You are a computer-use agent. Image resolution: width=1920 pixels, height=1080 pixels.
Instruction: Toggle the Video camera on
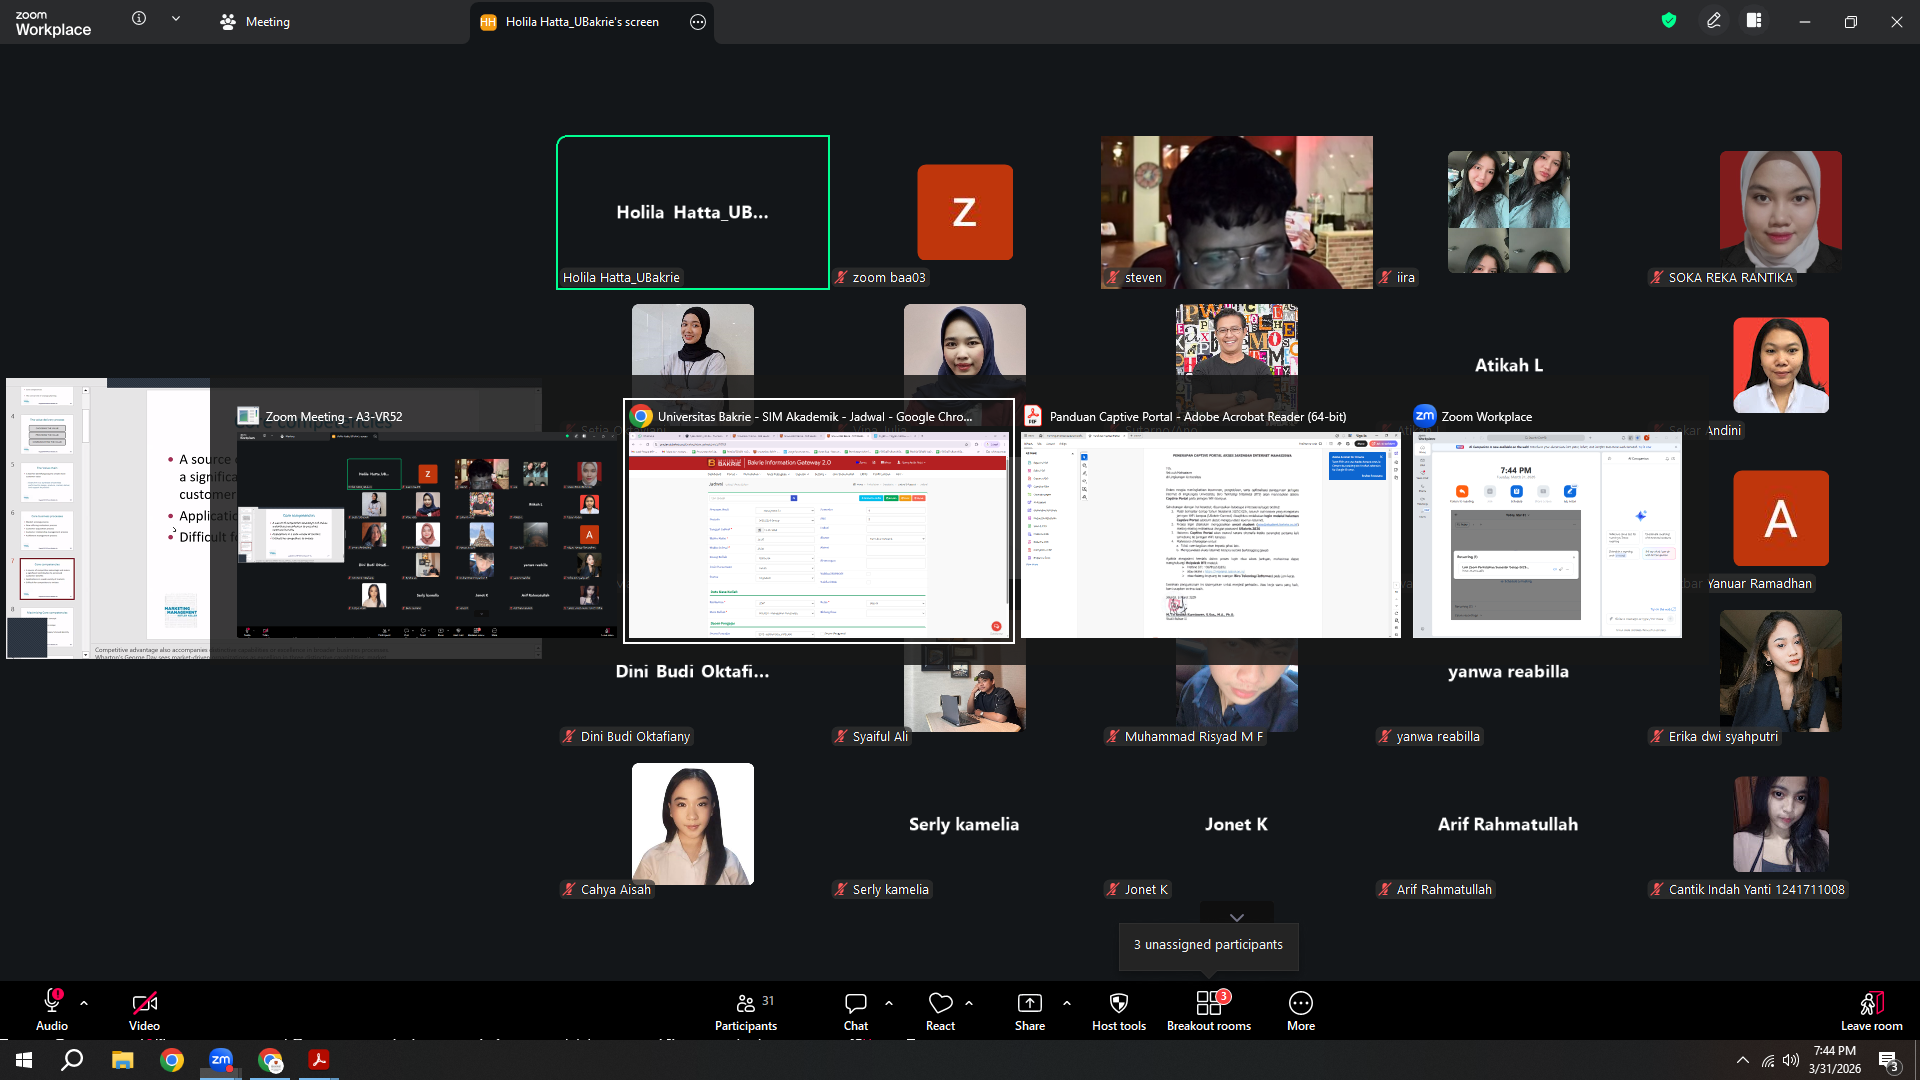144,1012
